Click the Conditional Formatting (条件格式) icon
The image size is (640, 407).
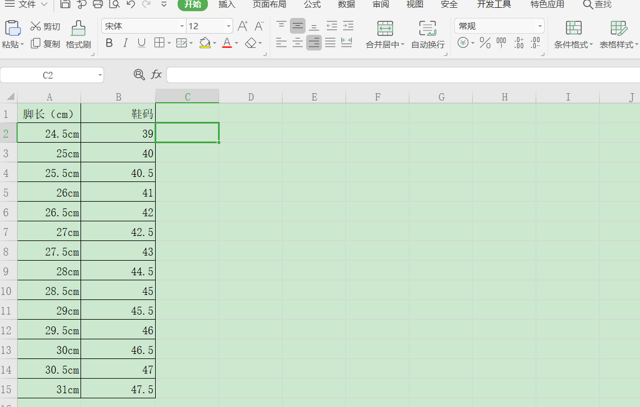(x=573, y=28)
